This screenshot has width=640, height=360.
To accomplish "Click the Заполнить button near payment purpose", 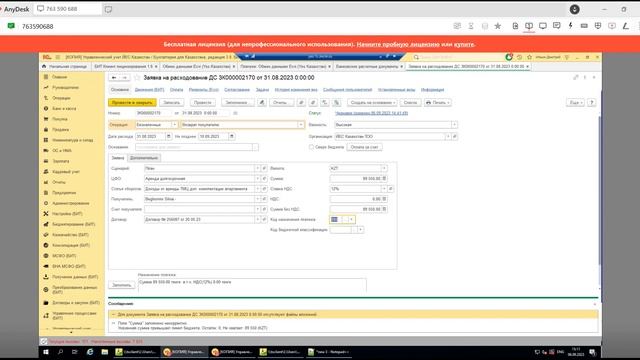I will pyautogui.click(x=122, y=285).
